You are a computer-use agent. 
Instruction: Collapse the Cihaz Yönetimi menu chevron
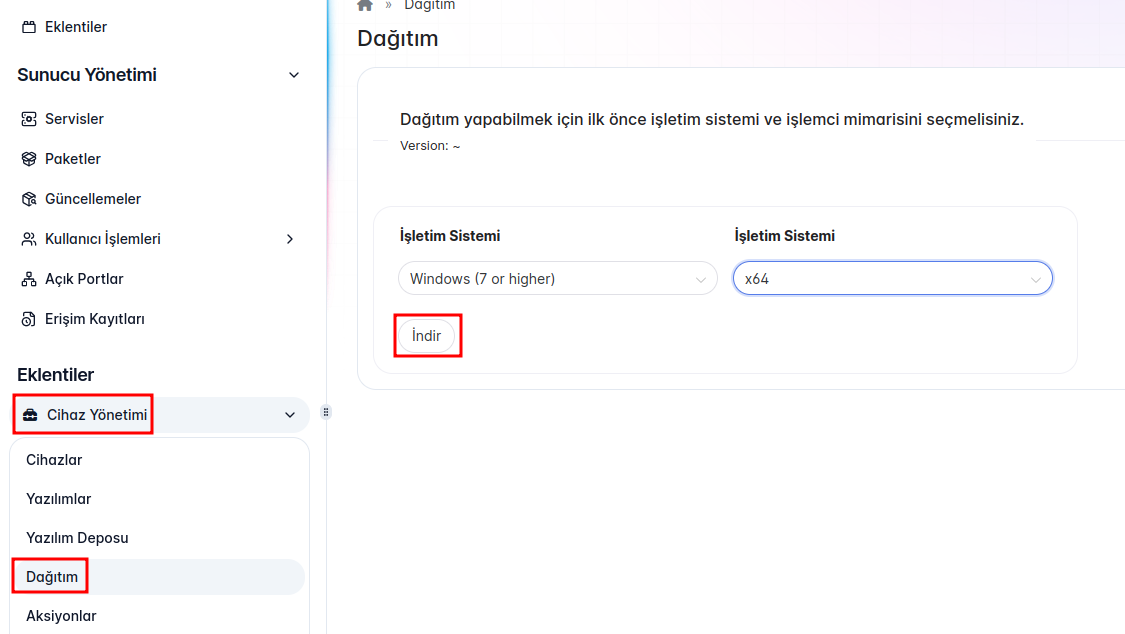[x=290, y=415]
